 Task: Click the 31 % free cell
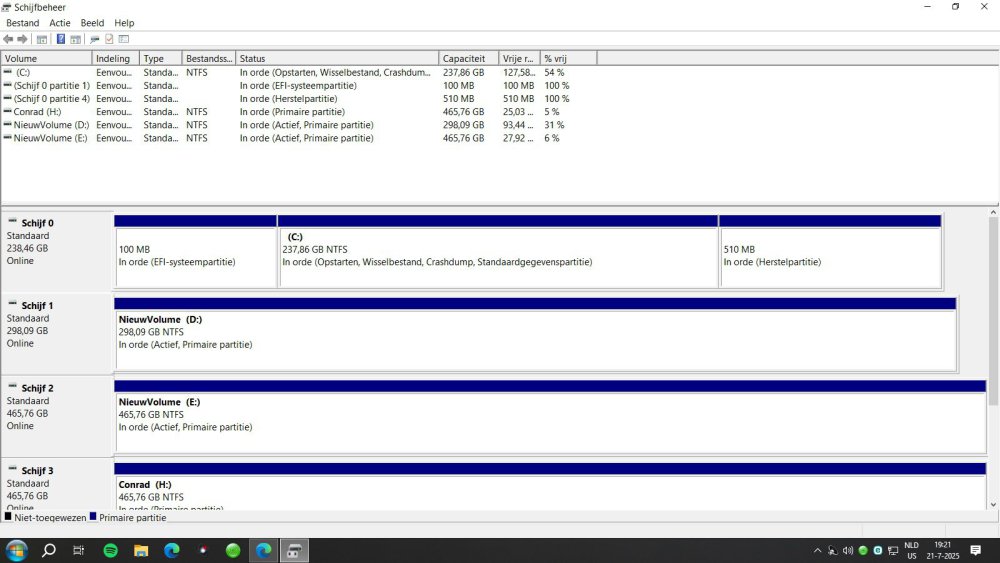click(x=554, y=125)
